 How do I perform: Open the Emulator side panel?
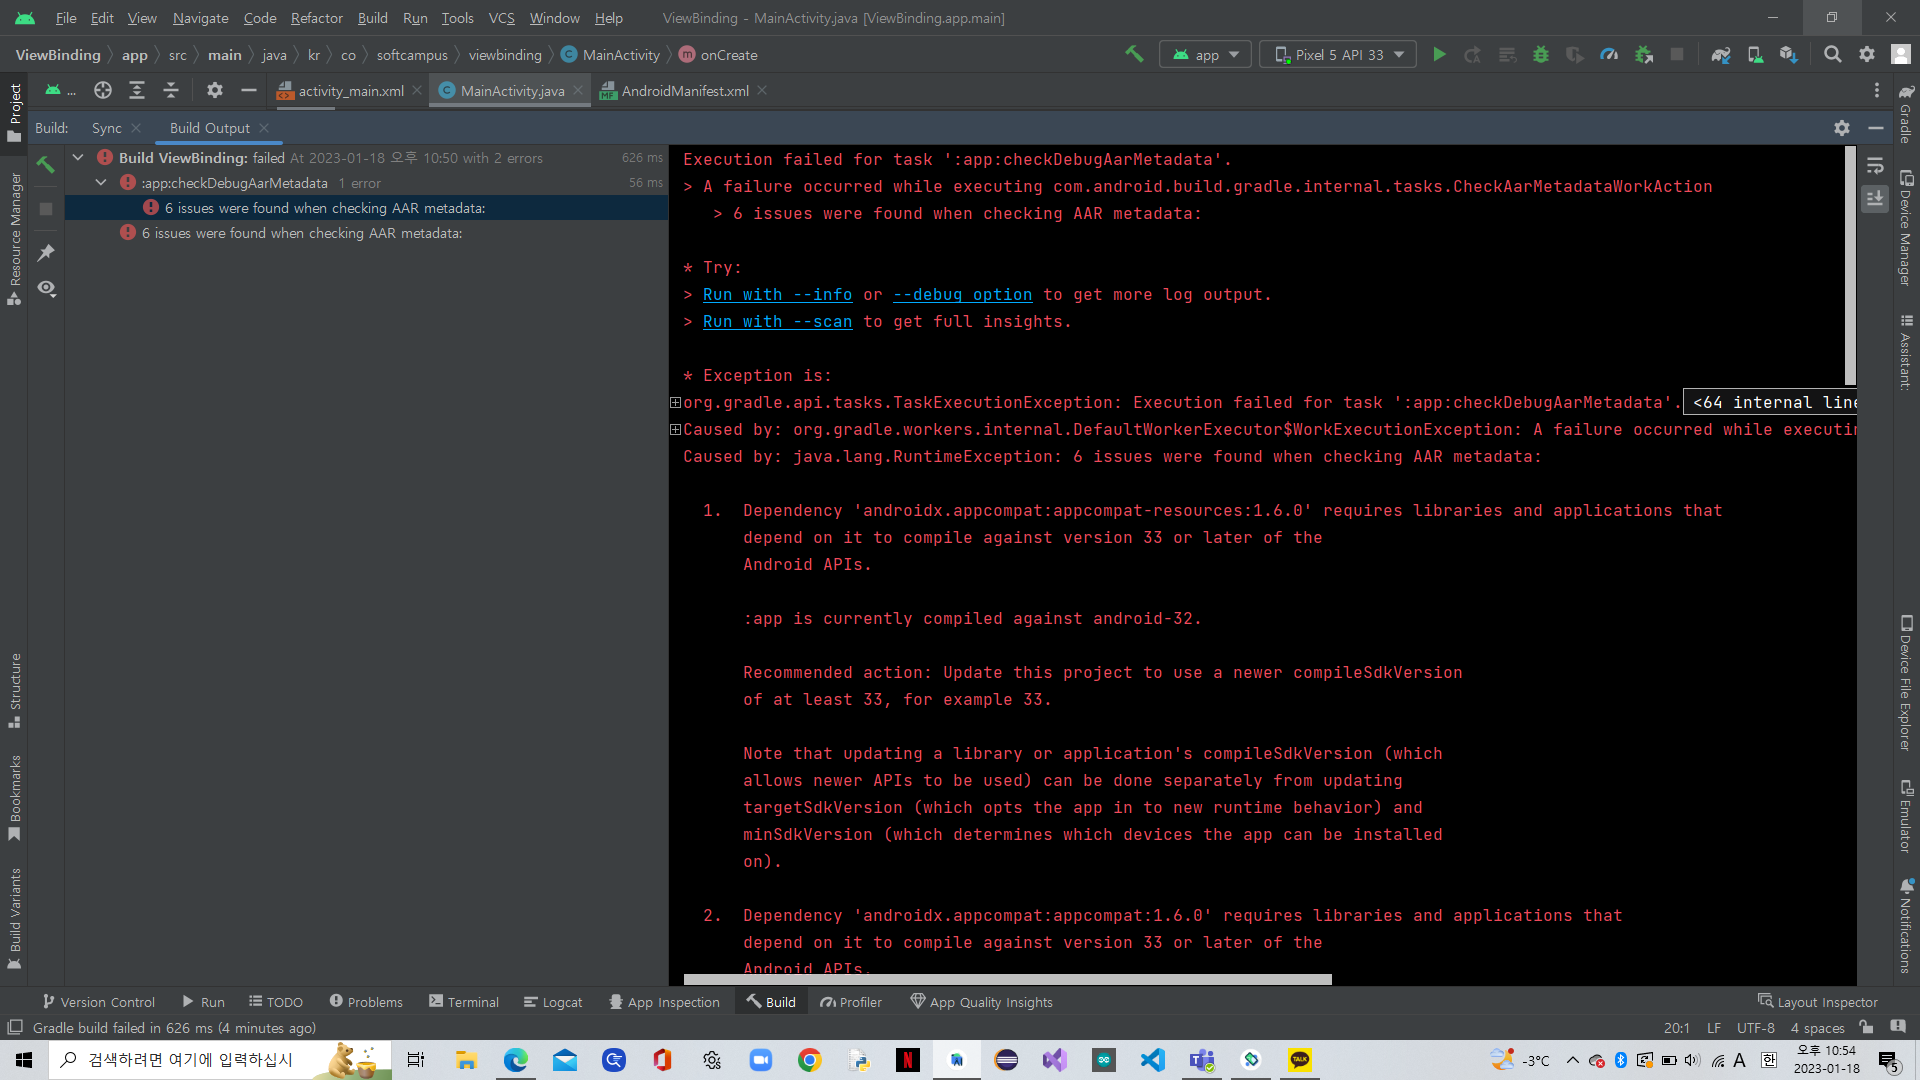pyautogui.click(x=1906, y=817)
